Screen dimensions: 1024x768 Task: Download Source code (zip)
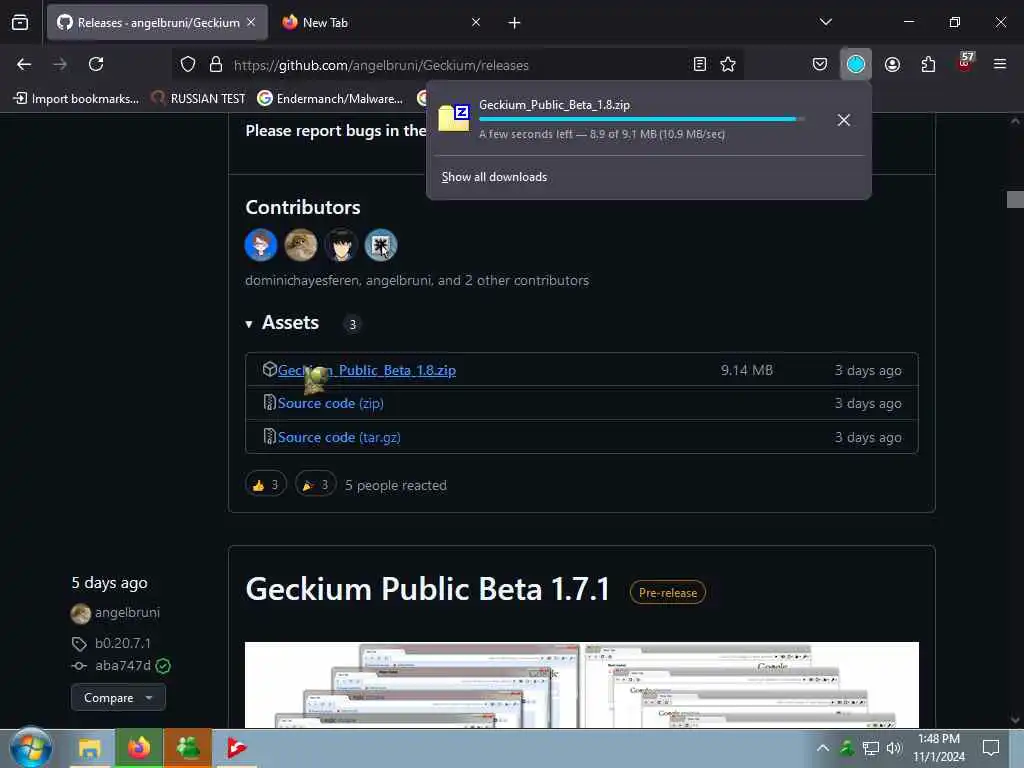click(330, 403)
